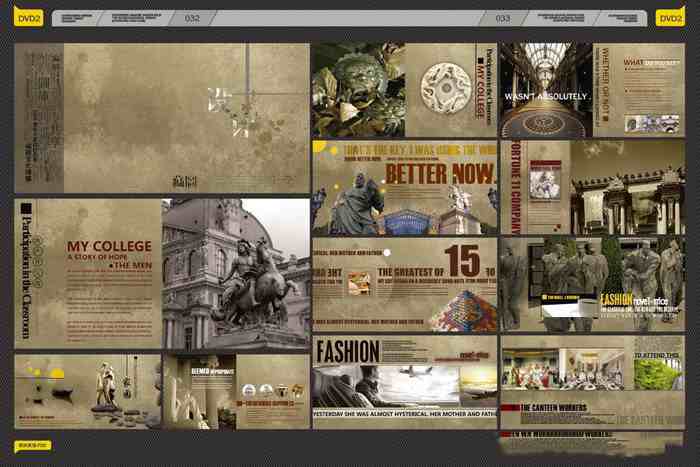Select the crowded banquet hall photo

531,368
